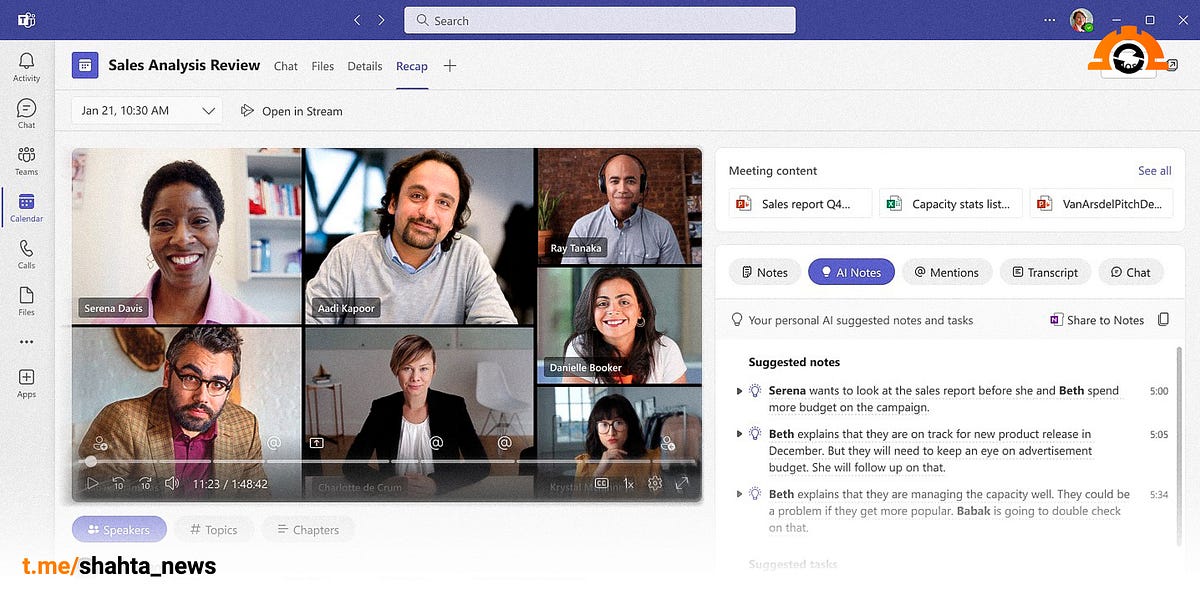Mute the video player audio

(x=171, y=482)
